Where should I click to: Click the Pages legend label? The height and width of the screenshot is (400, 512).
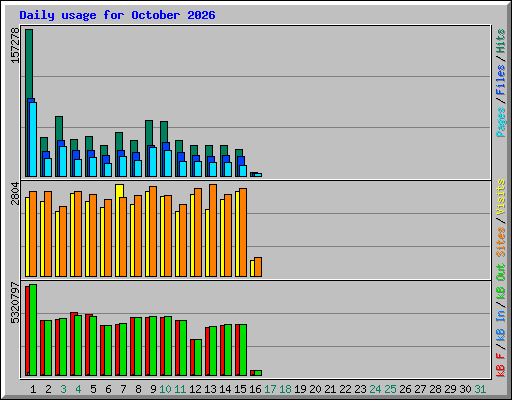point(501,122)
